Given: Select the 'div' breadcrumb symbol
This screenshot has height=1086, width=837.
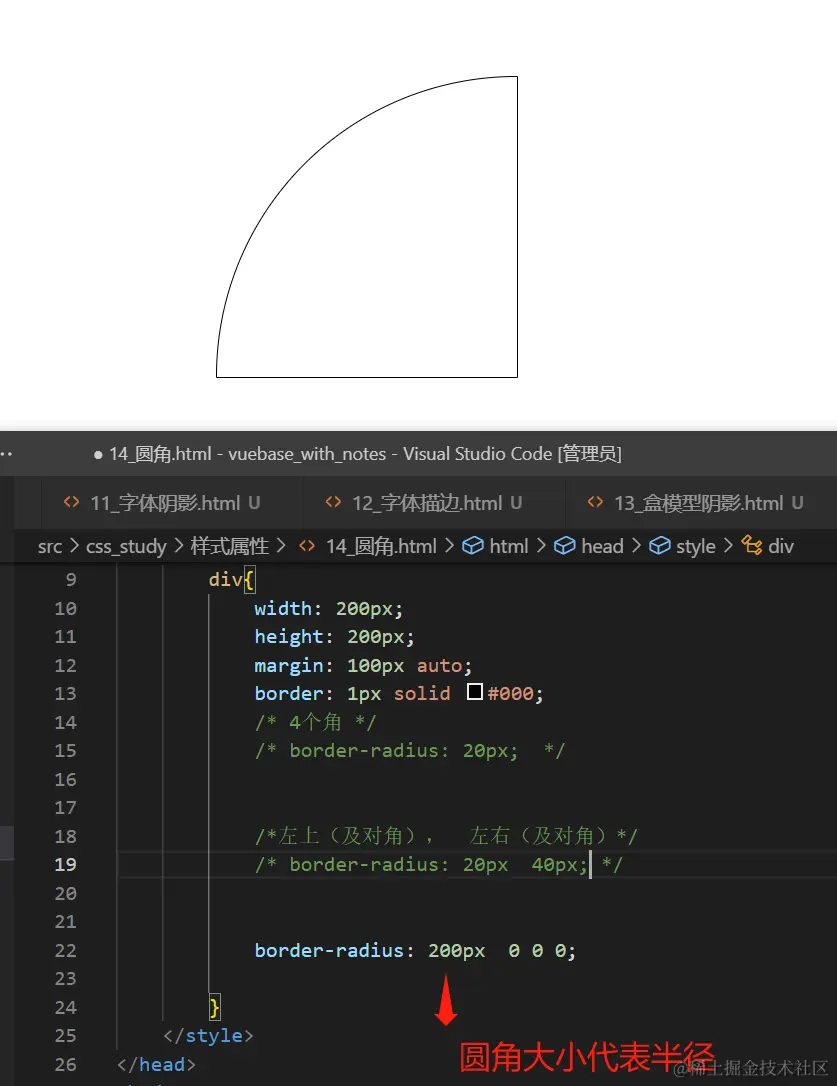Looking at the screenshot, I should [781, 546].
